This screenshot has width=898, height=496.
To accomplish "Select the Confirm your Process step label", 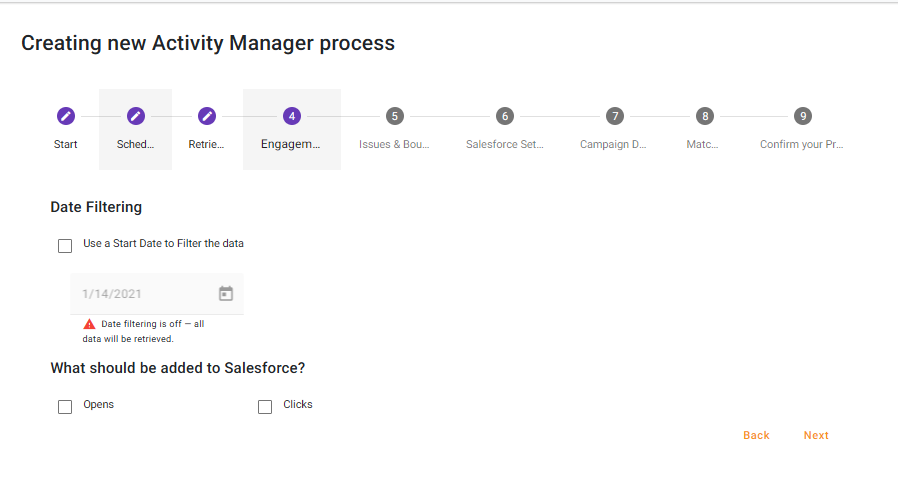I will [802, 145].
